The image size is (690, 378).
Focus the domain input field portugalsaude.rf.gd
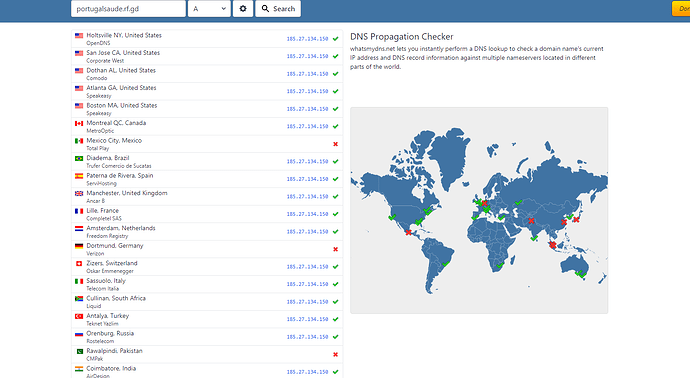pos(128,8)
